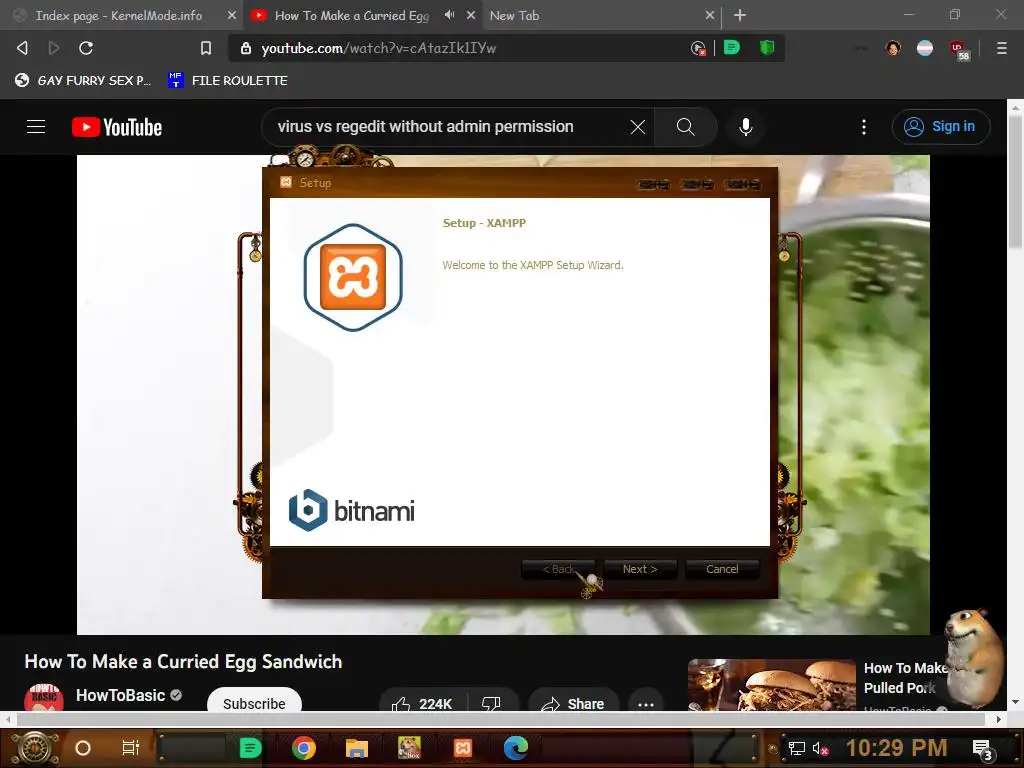Switch to the How To Make a Curried Egg tab

(x=351, y=15)
